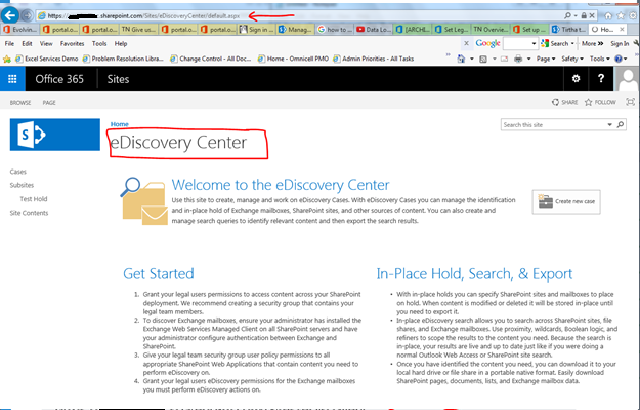The image size is (640, 410).
Task: Open the Safety dropdown menu
Action: point(573,59)
